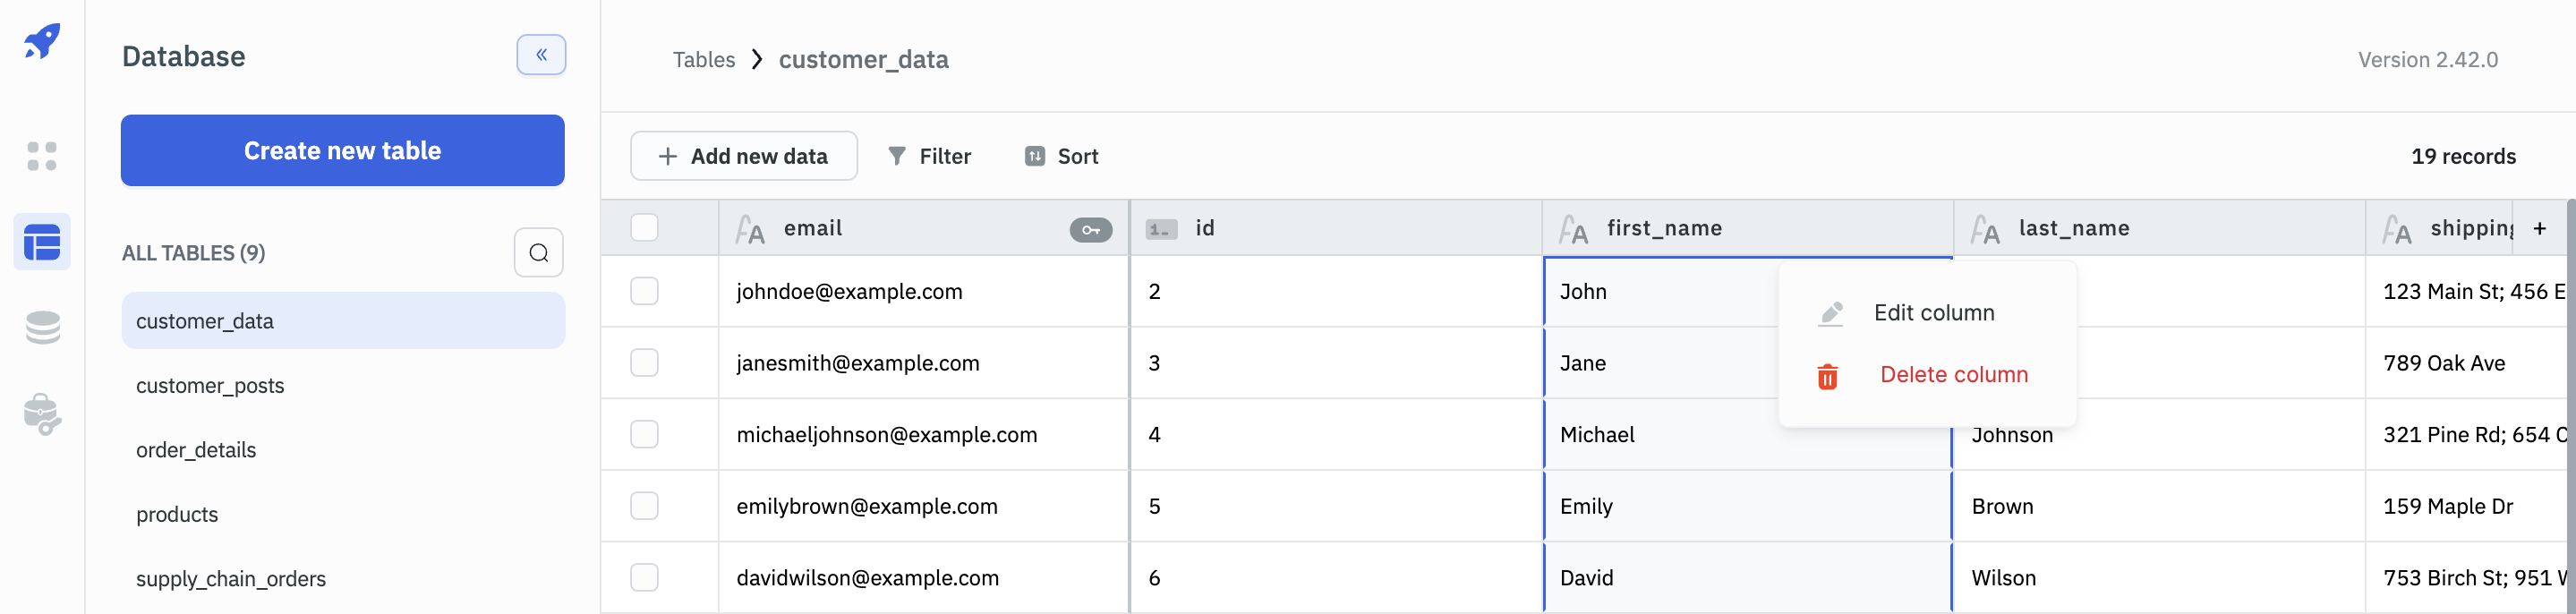Screen dimensions: 2576x614
Task: Open the workspace briefcase settings icon
Action: tap(42, 414)
